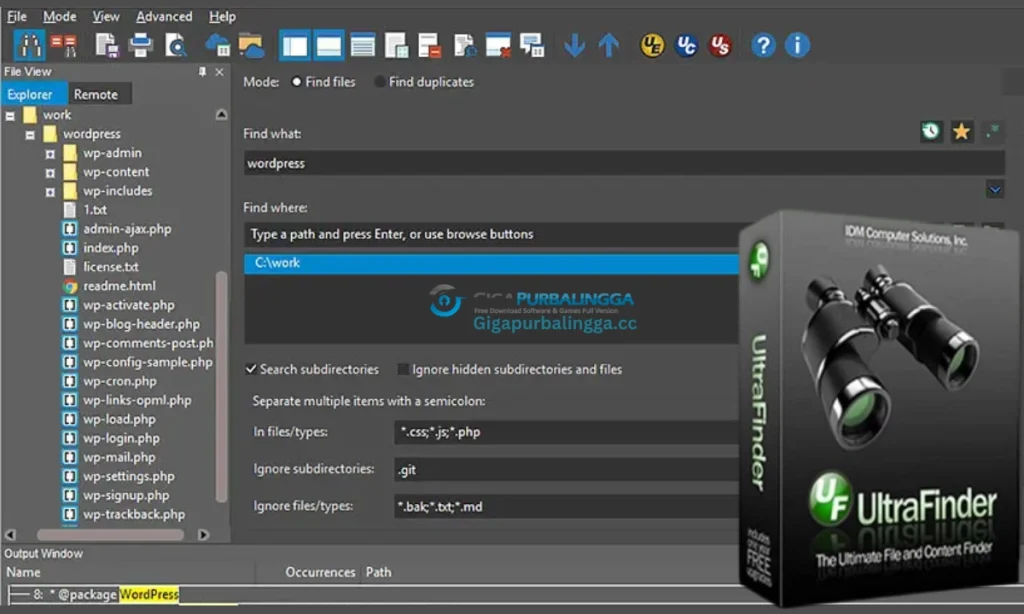1024x614 pixels.
Task: Toggle the File View side panel icon
Action: click(295, 45)
